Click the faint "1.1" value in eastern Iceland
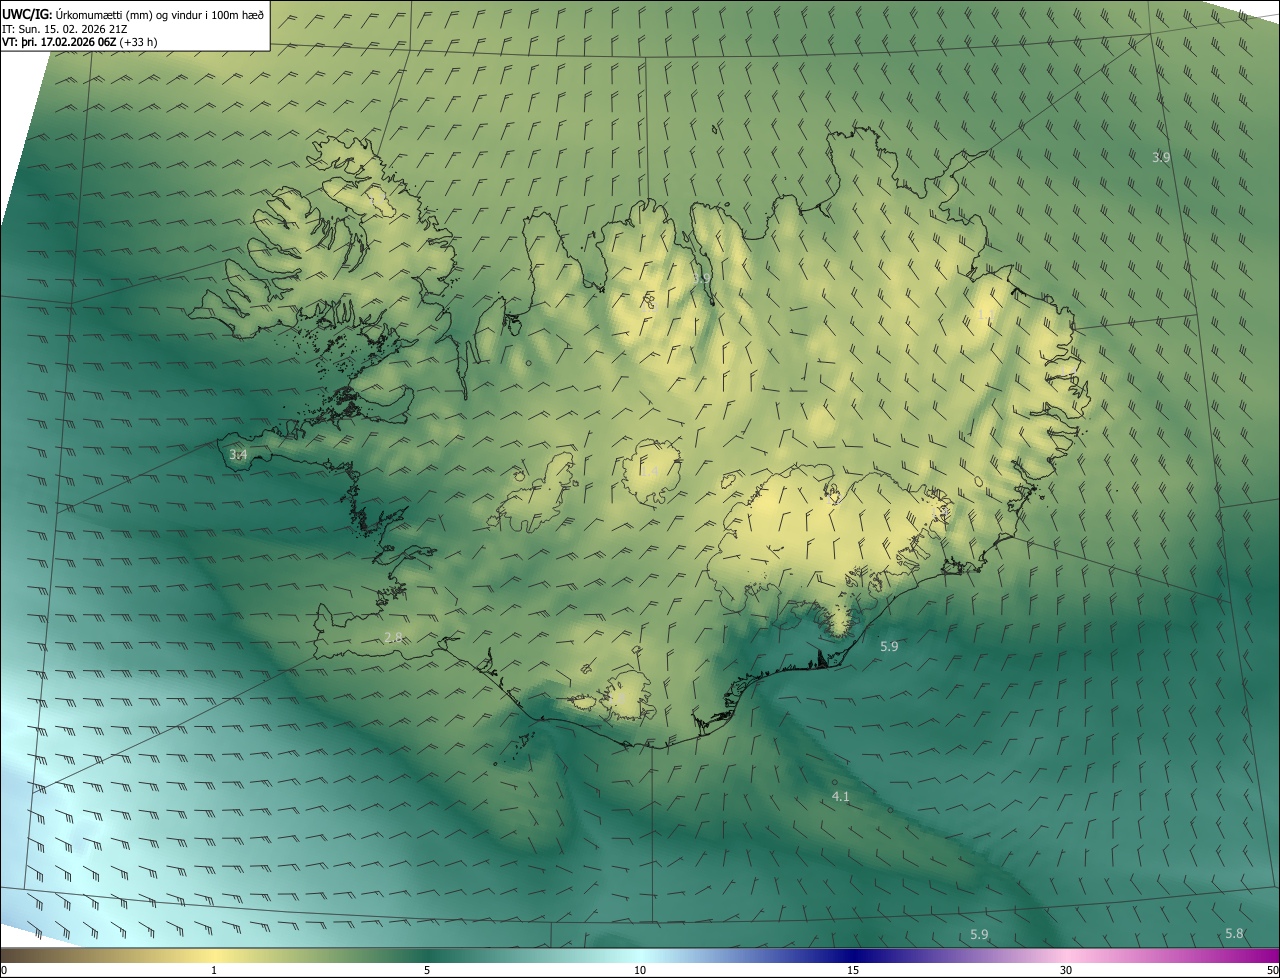 tap(985, 315)
